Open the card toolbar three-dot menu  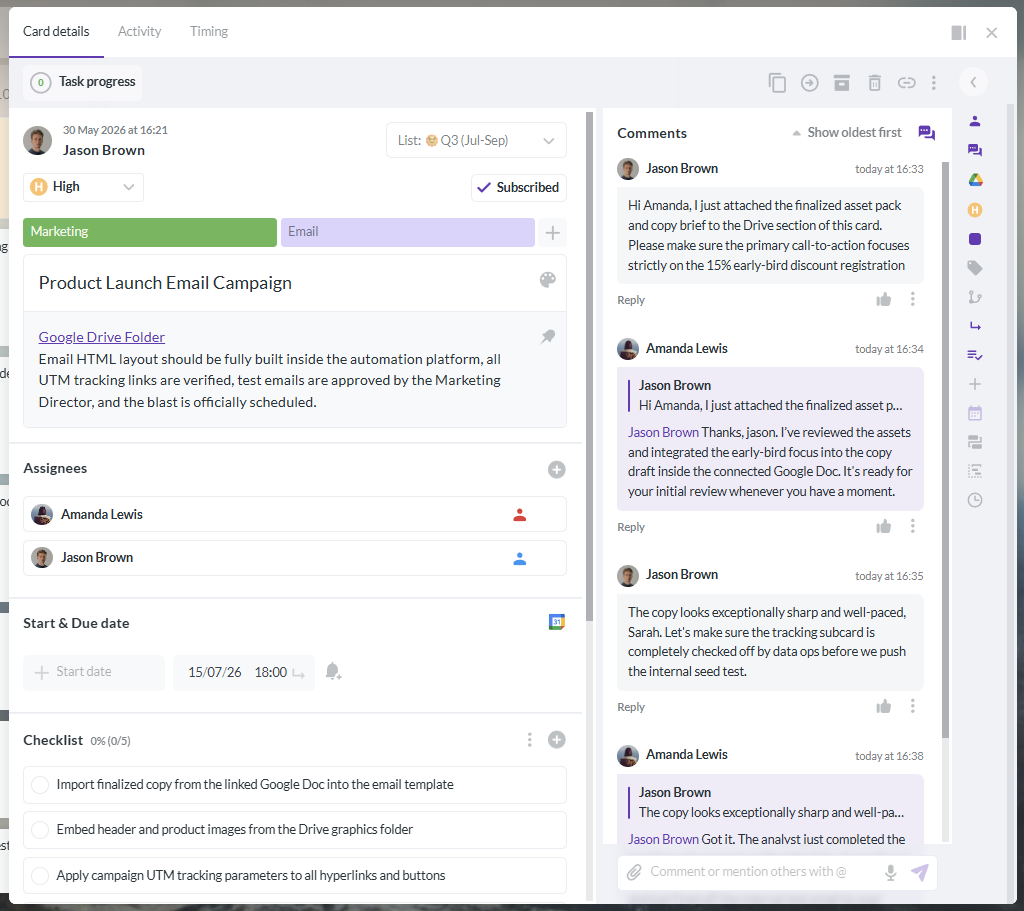pyautogui.click(x=934, y=83)
